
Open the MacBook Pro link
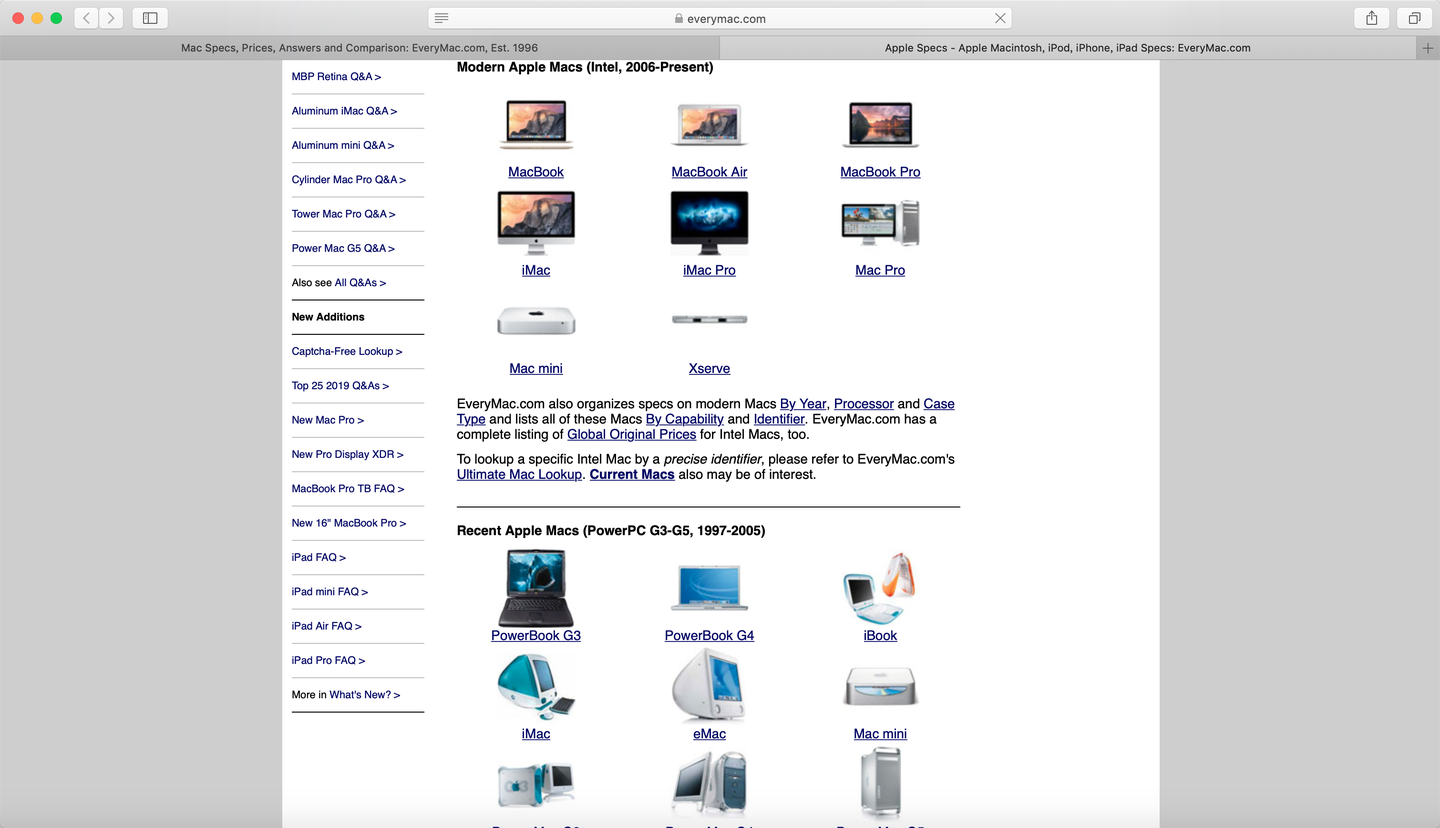(880, 172)
